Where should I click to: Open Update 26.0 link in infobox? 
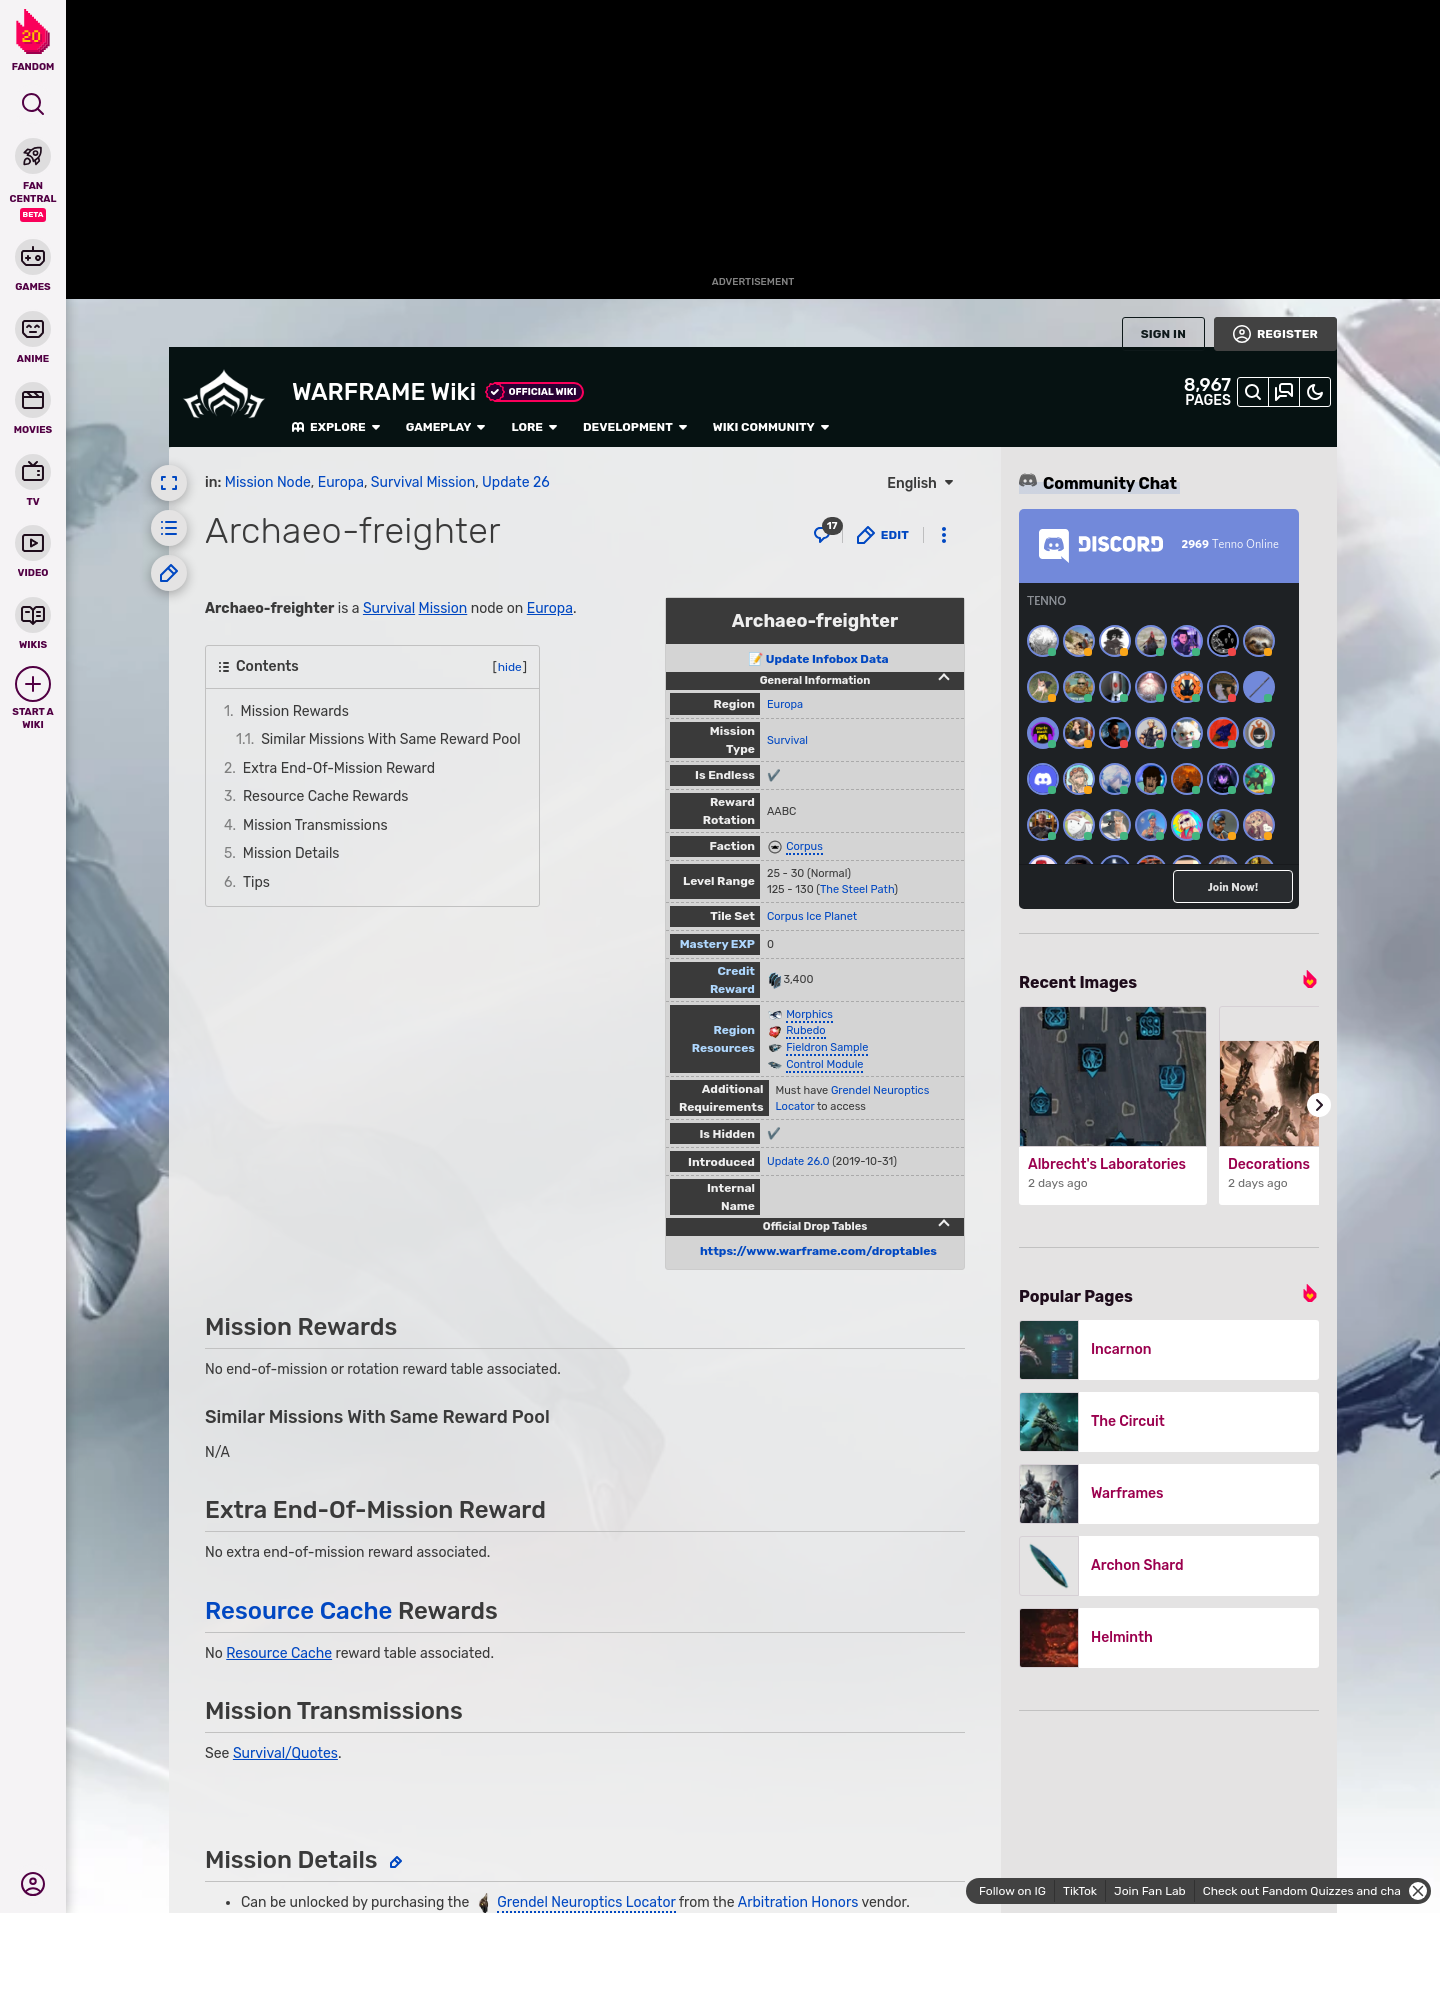coord(798,1162)
